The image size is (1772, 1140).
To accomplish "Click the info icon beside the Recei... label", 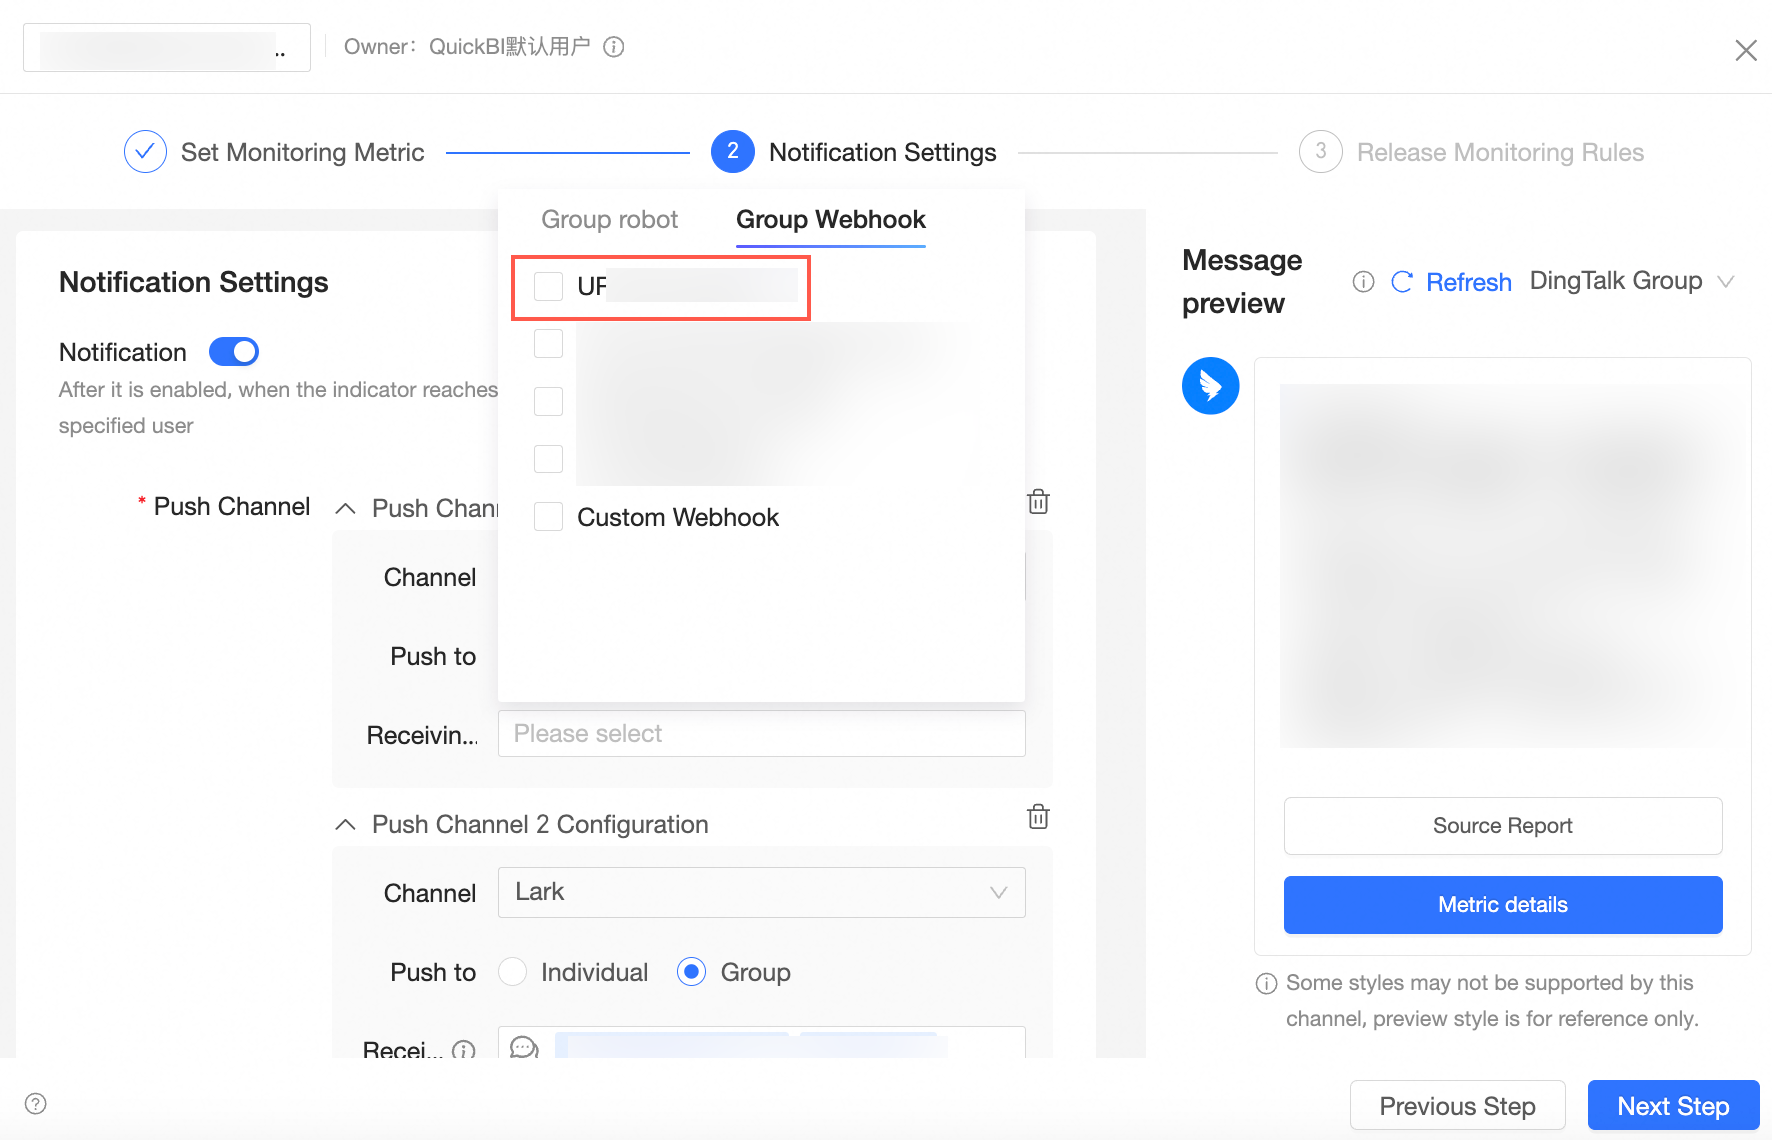I will point(463,1050).
